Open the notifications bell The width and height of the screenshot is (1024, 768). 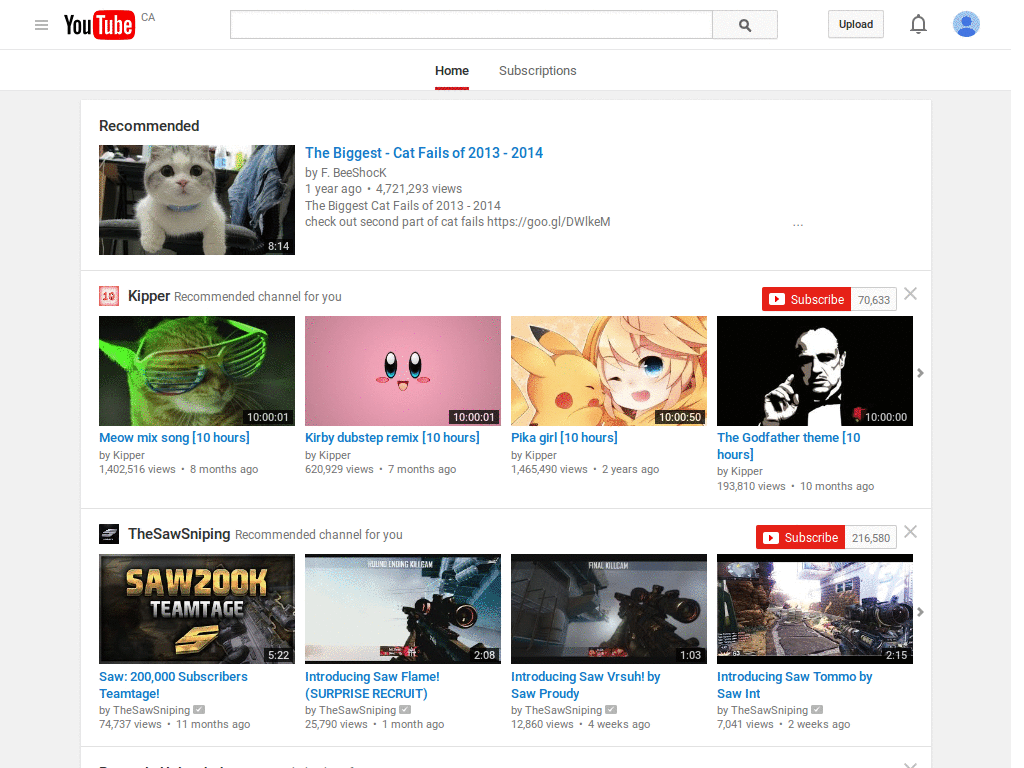click(x=918, y=24)
